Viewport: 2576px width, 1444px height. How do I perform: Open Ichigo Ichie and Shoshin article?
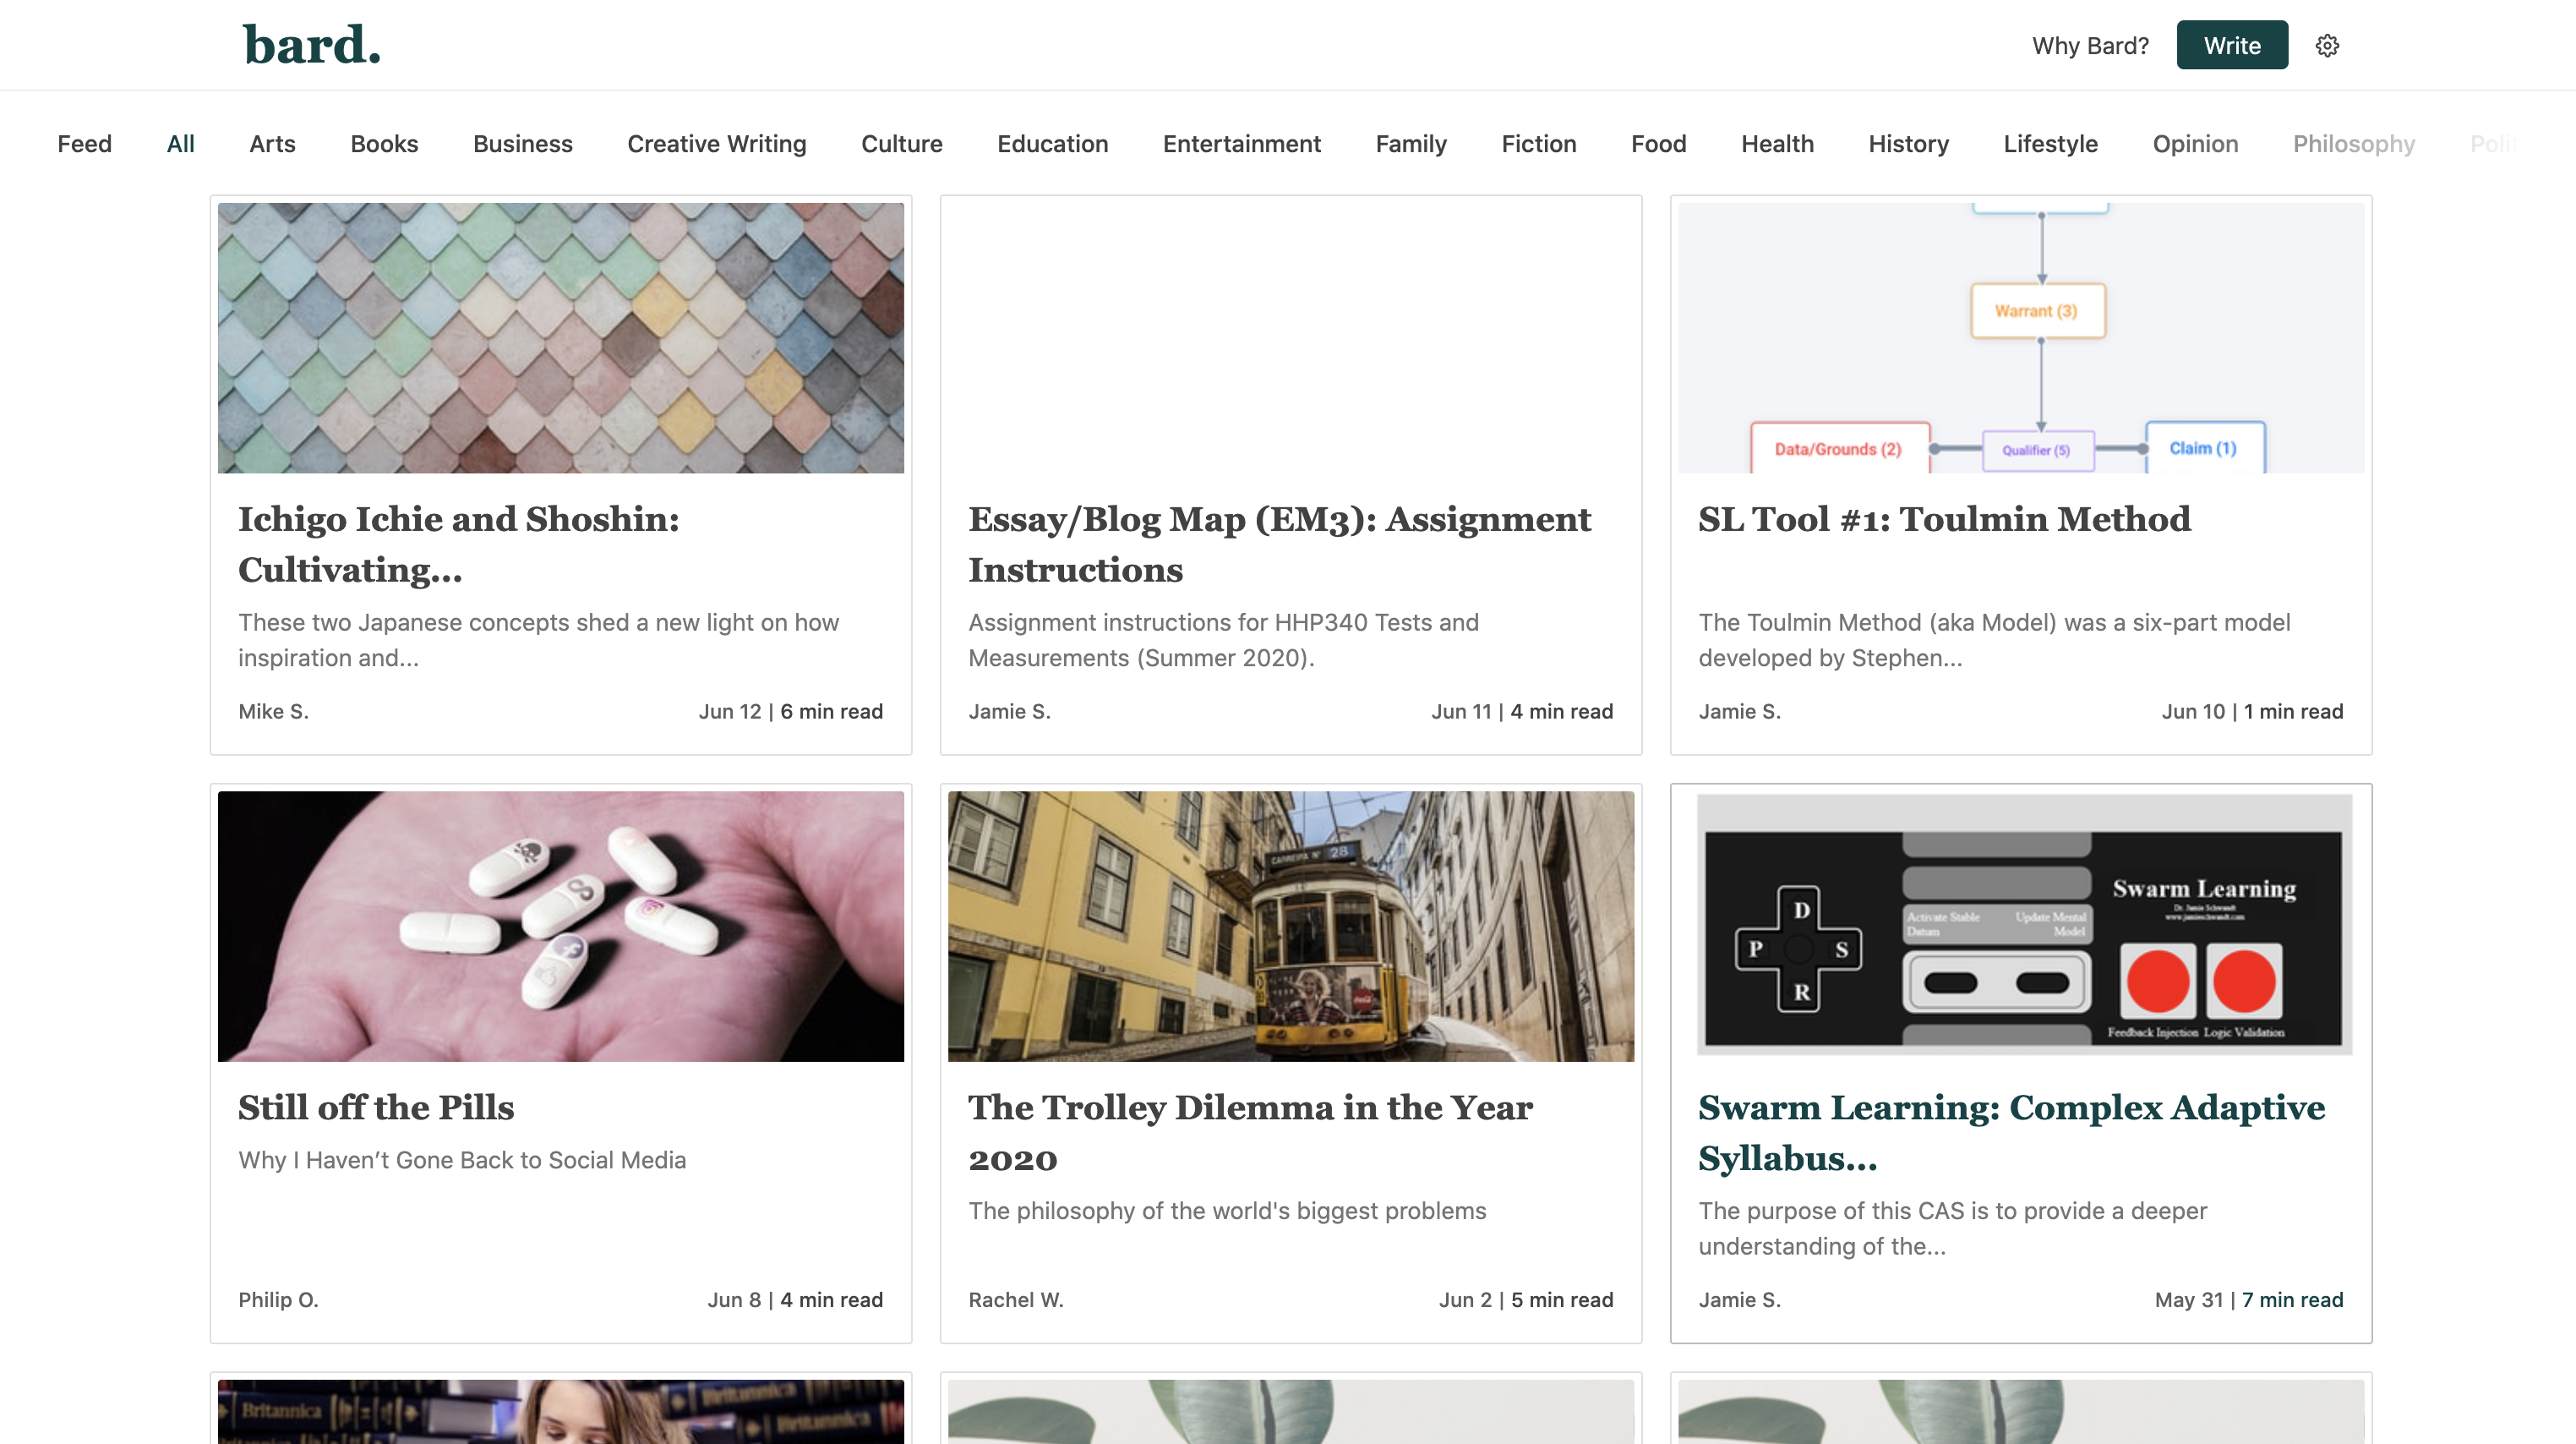tap(460, 544)
